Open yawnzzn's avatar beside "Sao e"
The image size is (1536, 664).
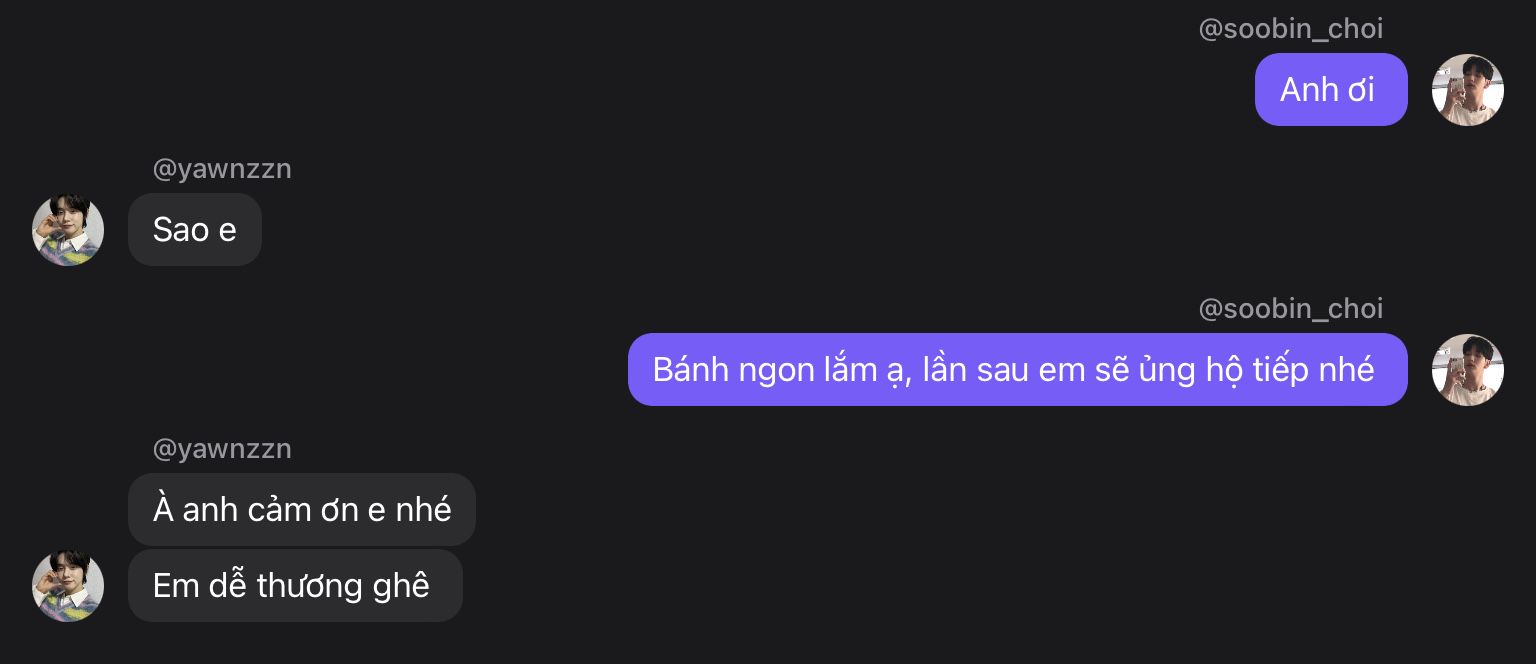68,230
